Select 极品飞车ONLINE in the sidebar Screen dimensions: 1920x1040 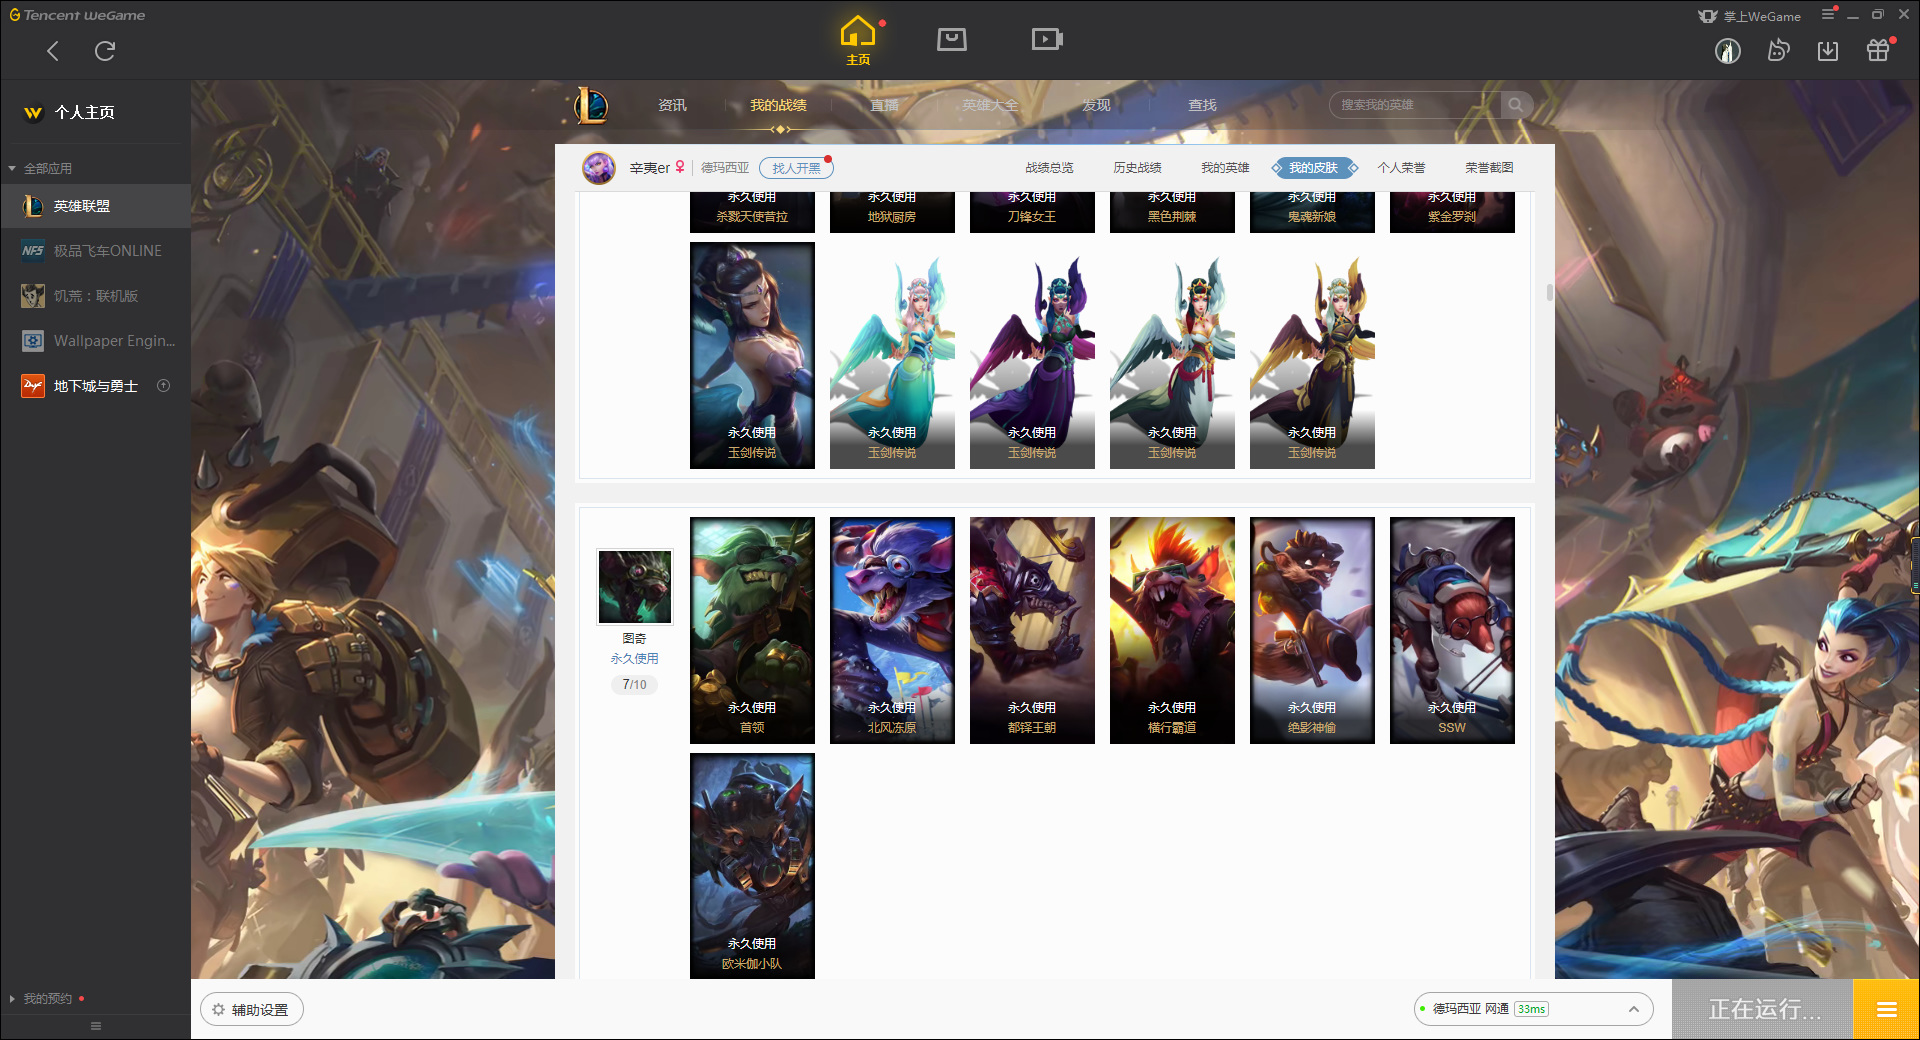point(95,251)
